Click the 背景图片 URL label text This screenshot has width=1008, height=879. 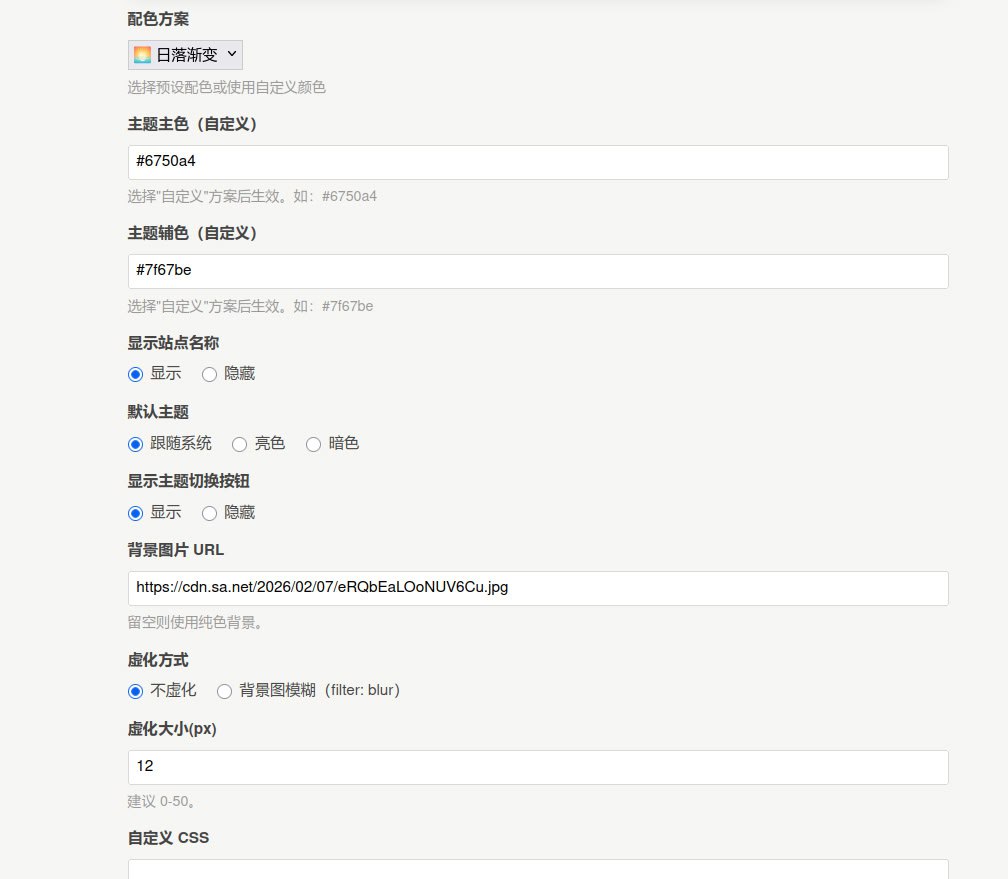175,550
